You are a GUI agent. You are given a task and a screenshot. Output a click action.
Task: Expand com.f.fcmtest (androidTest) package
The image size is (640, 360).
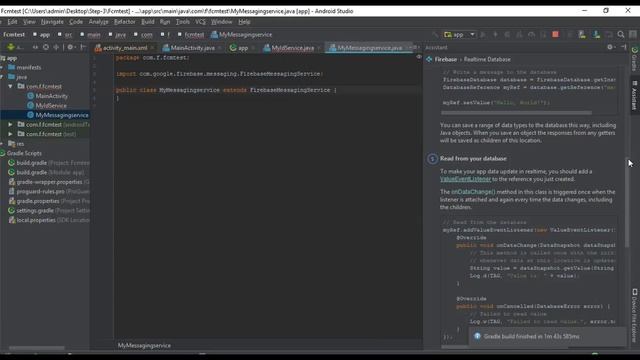[10, 124]
